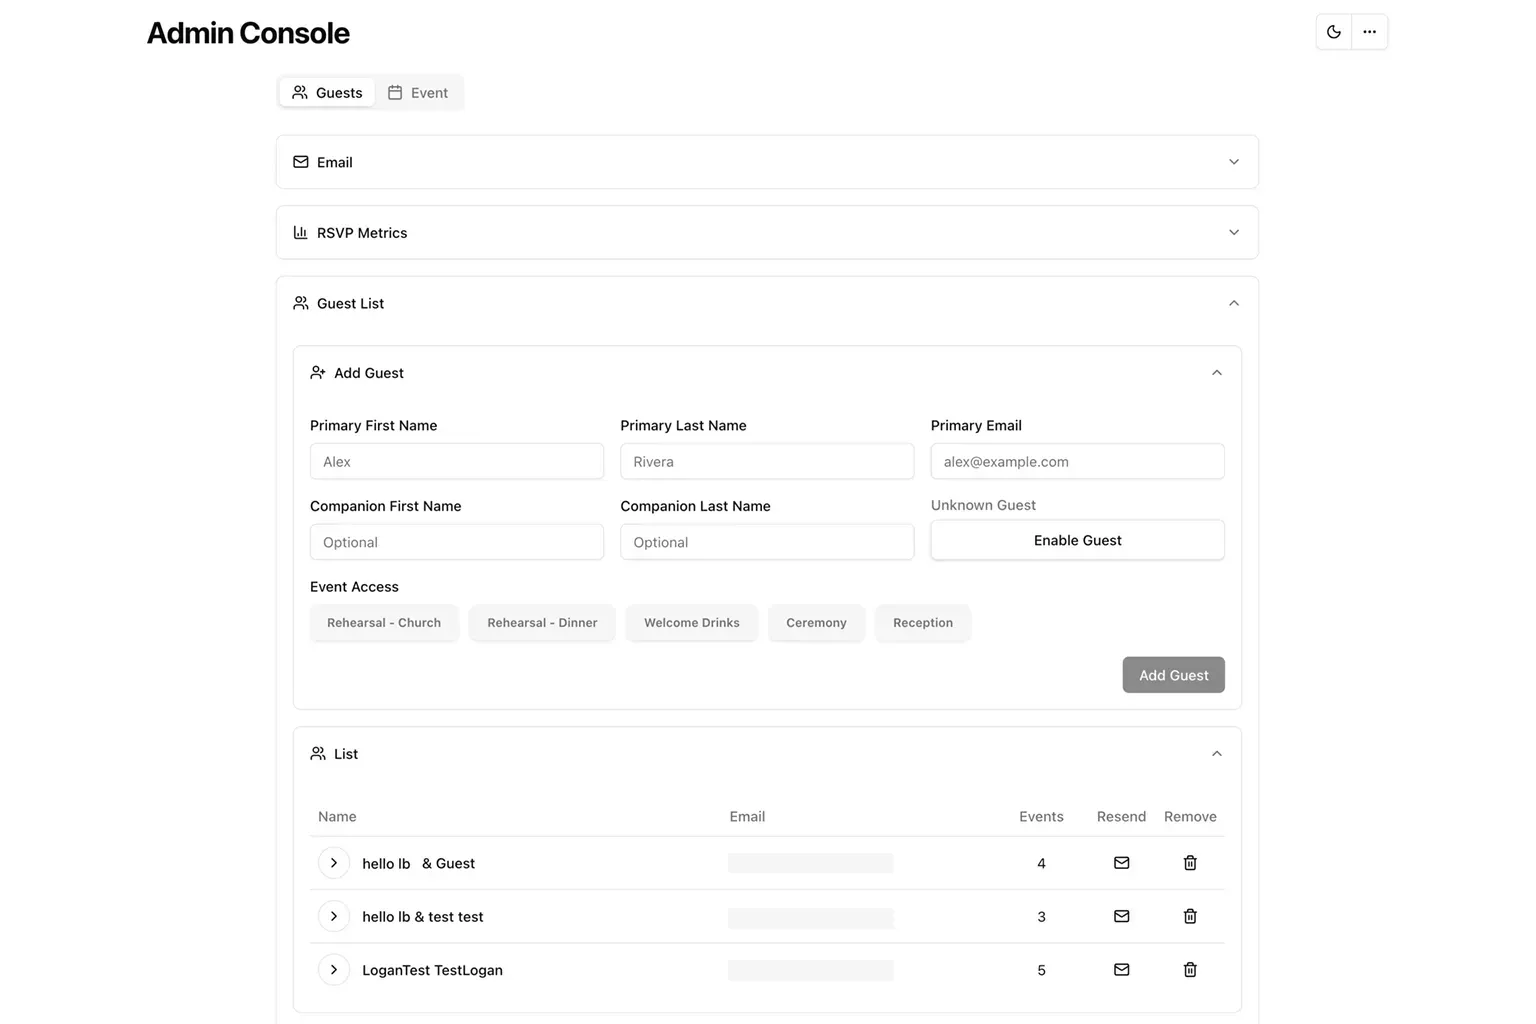The height and width of the screenshot is (1024, 1536).
Task: Expand the hello lb & Guest row details
Action: tap(334, 863)
